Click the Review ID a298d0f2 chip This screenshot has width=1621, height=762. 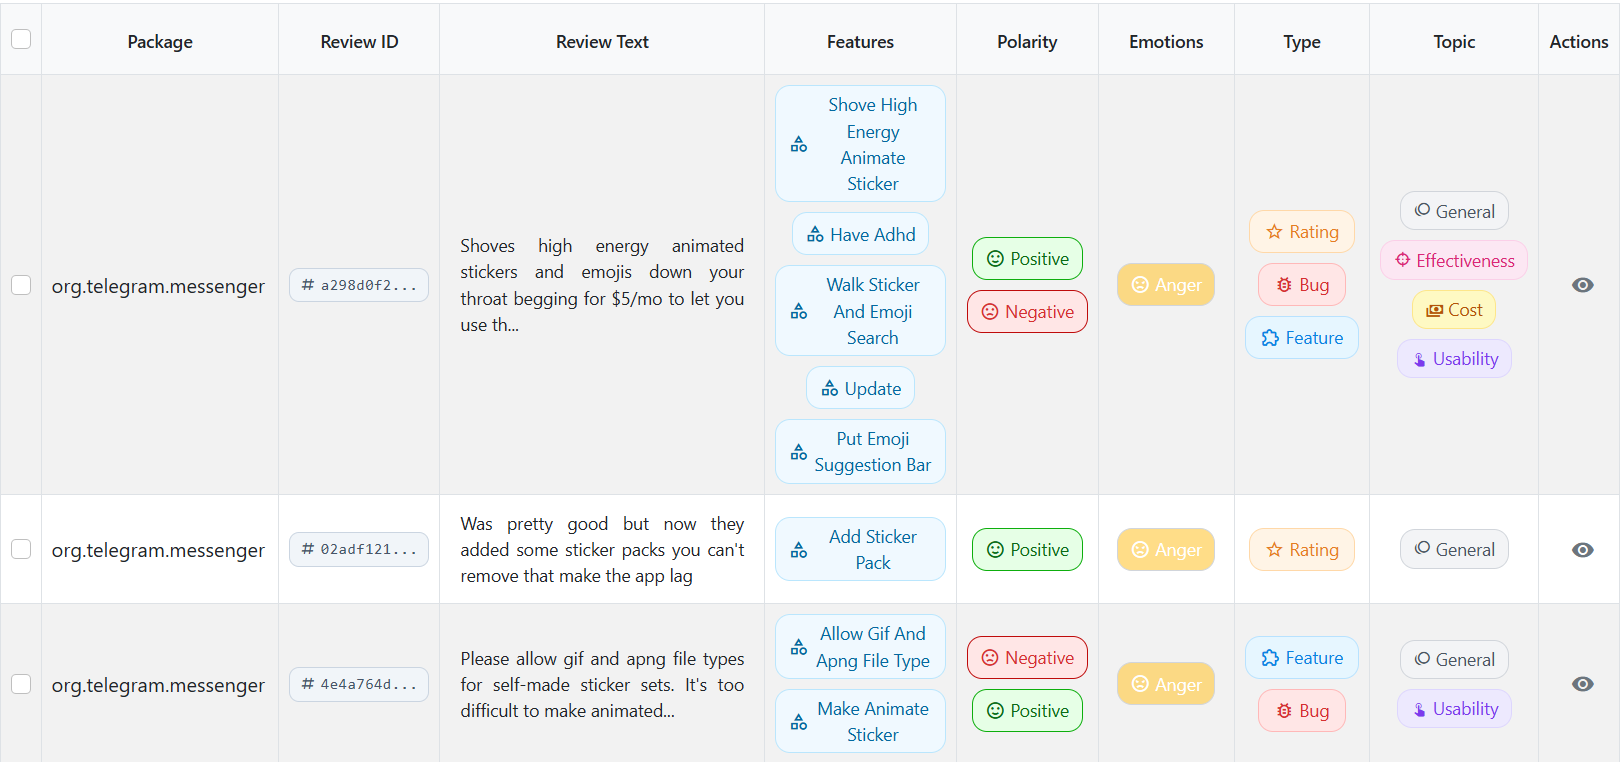pyautogui.click(x=359, y=285)
